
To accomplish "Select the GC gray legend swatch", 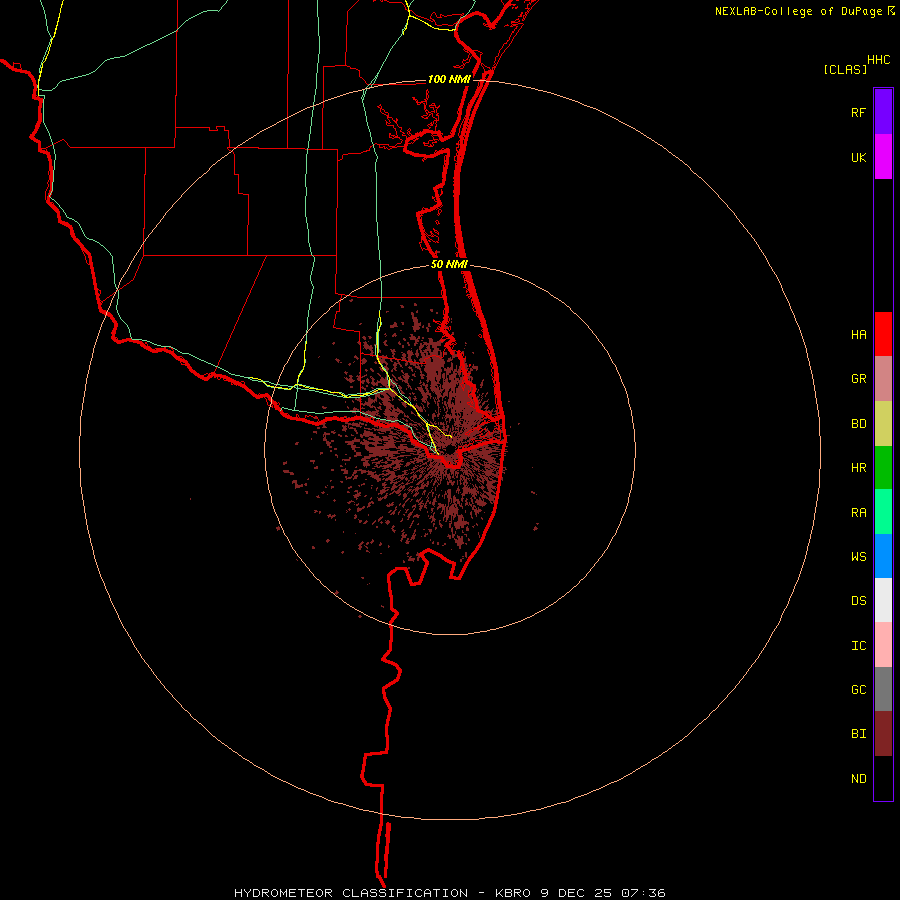I will [883, 689].
